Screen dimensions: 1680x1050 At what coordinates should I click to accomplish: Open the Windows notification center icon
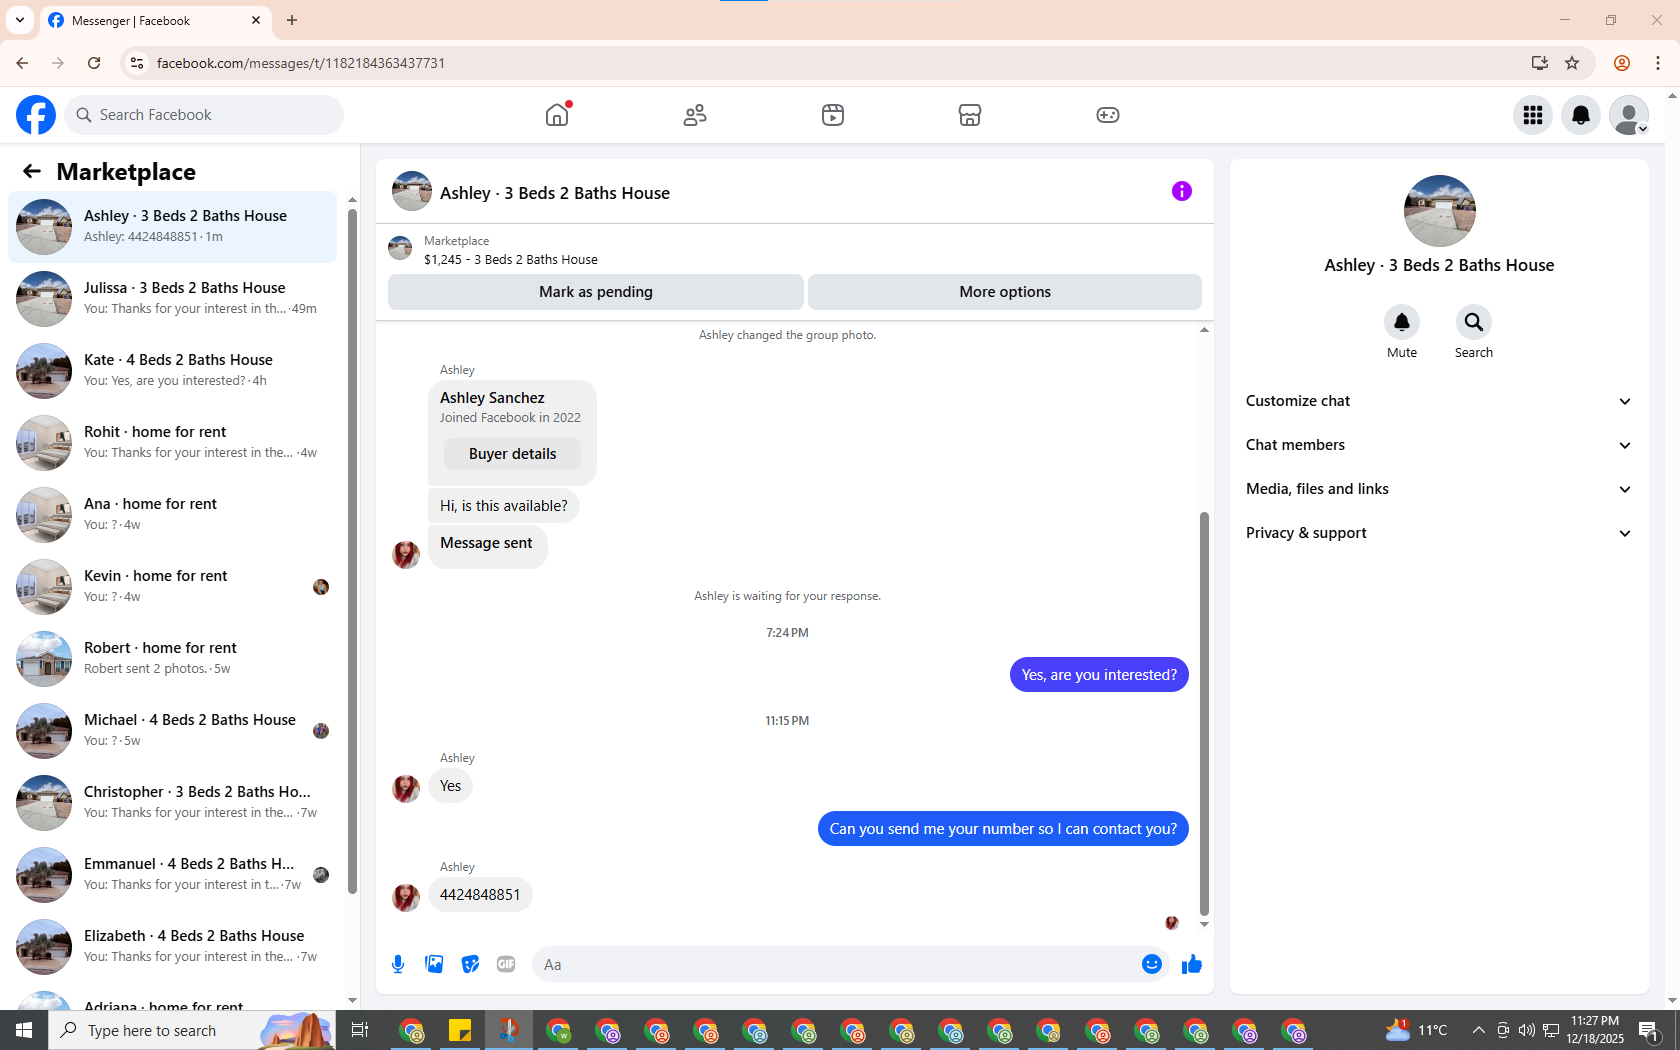1650,1030
